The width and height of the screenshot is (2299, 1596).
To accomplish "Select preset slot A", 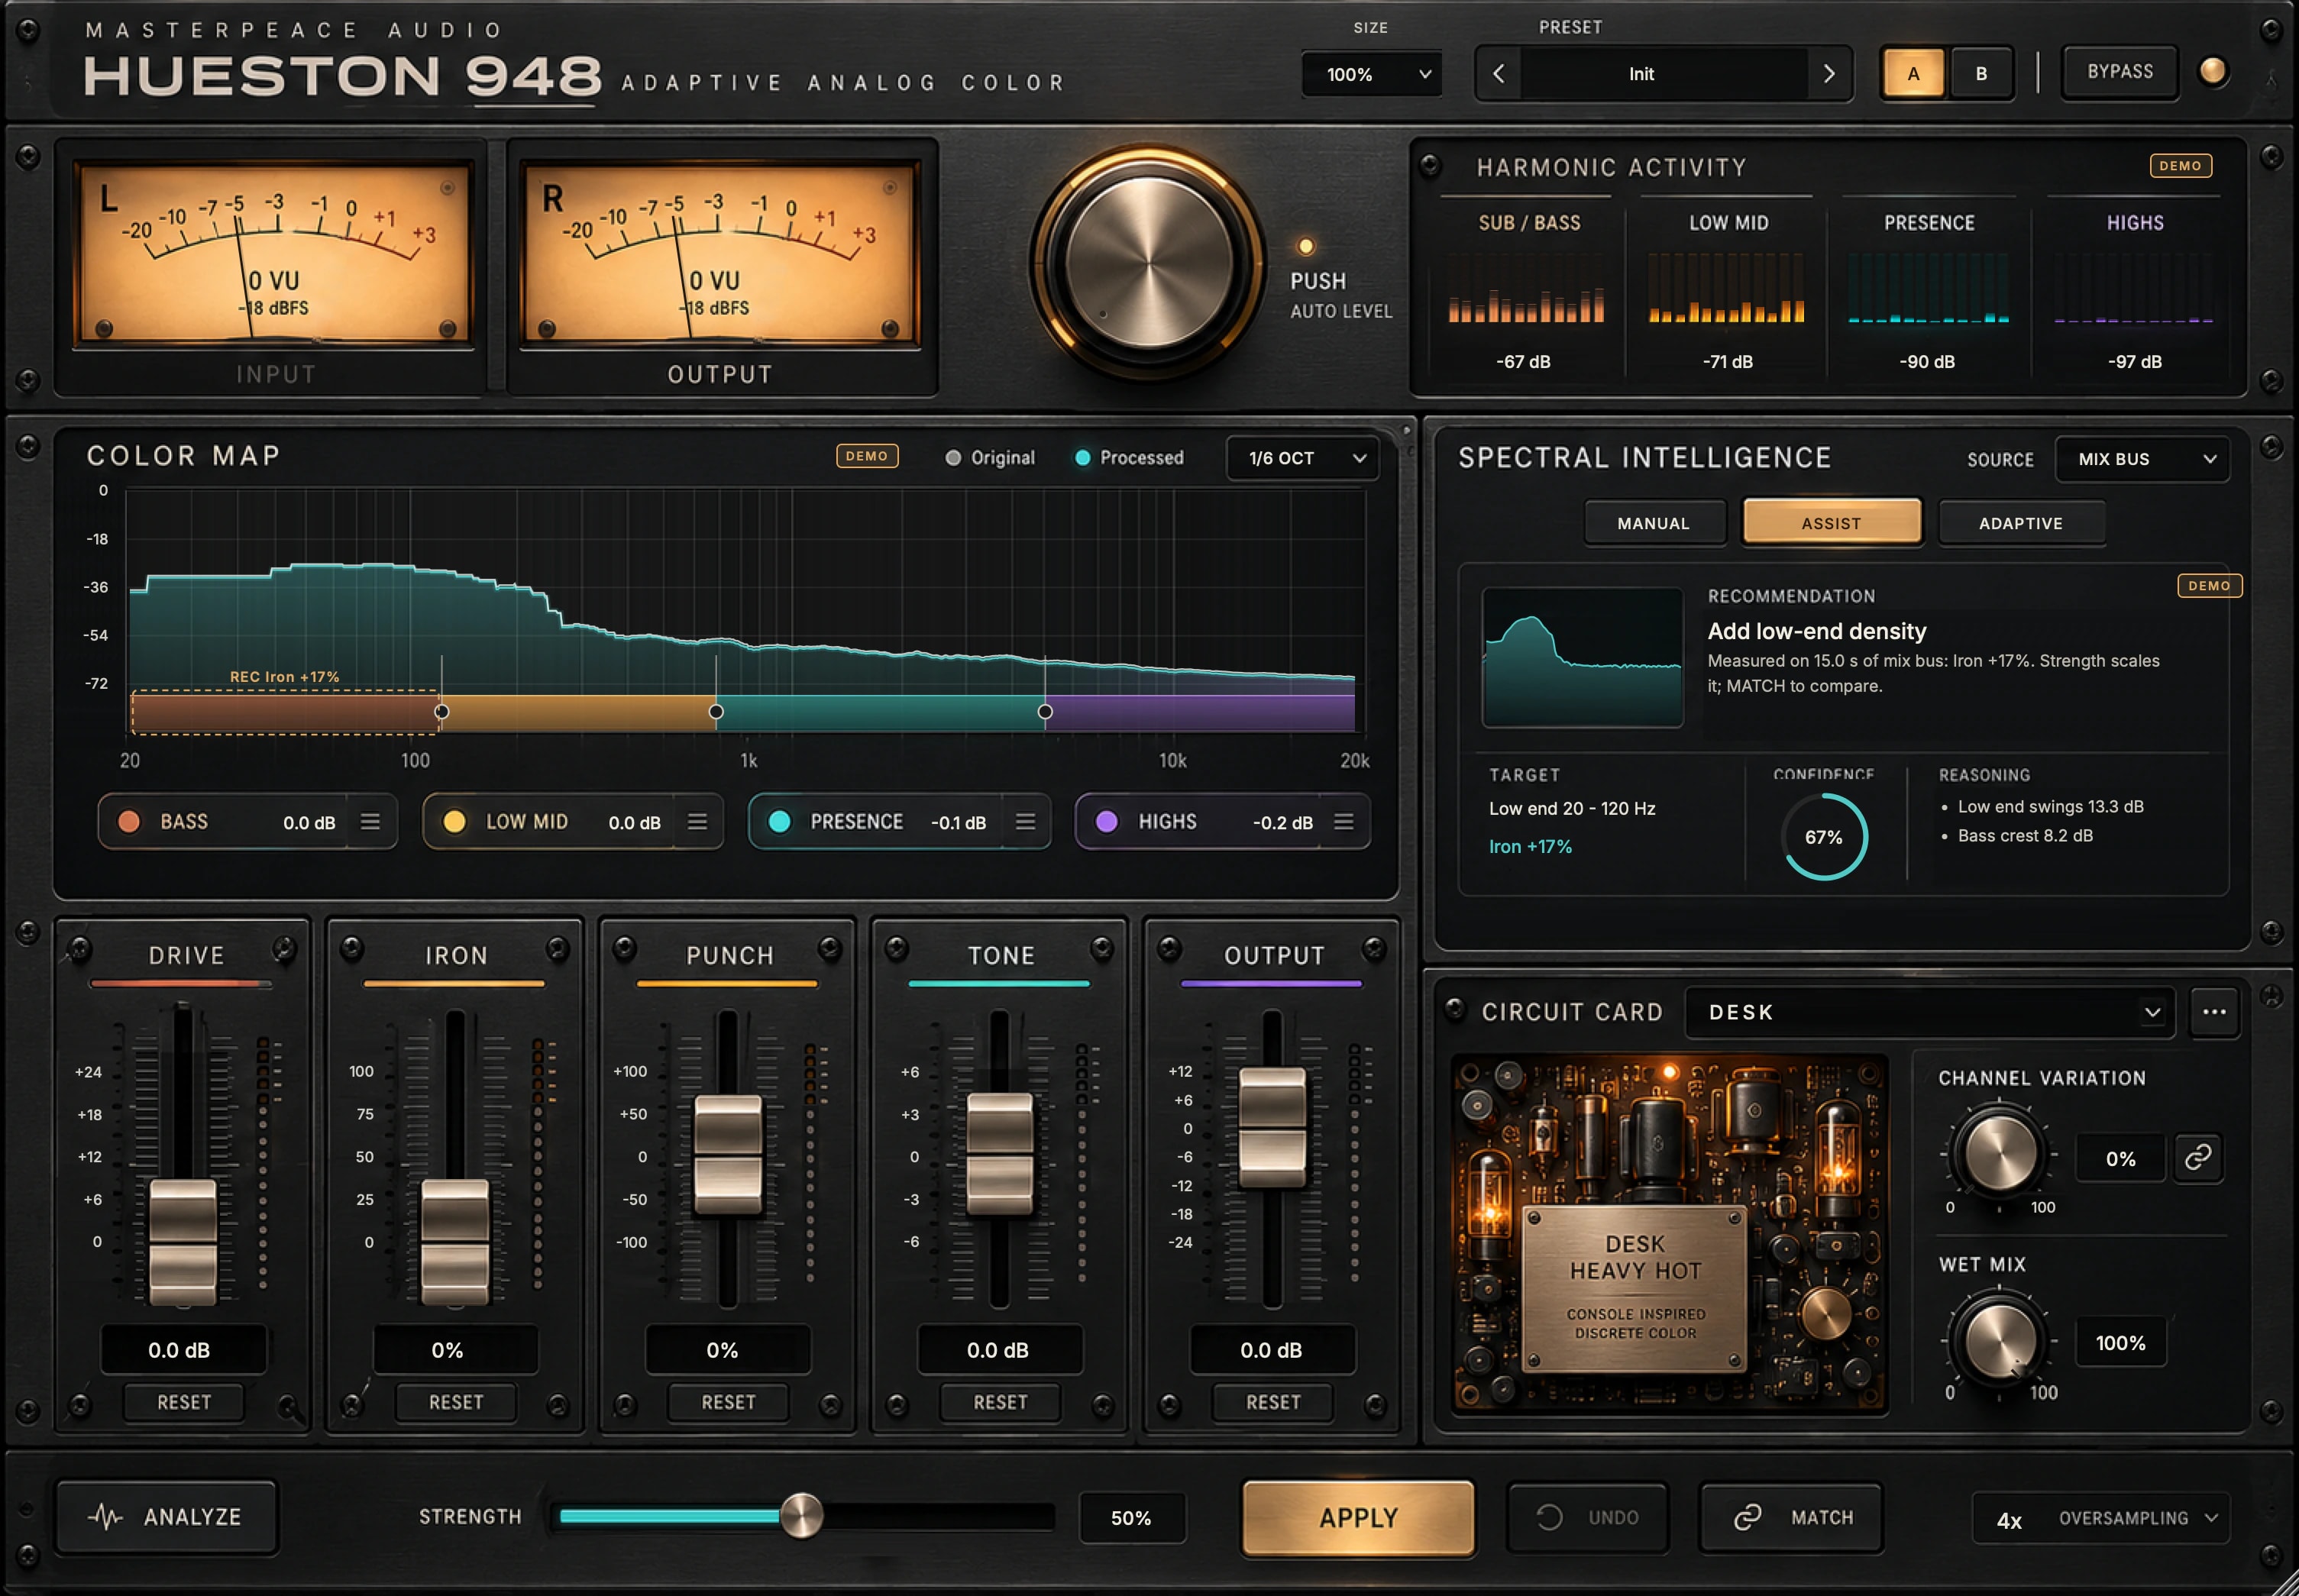I will pos(1913,74).
